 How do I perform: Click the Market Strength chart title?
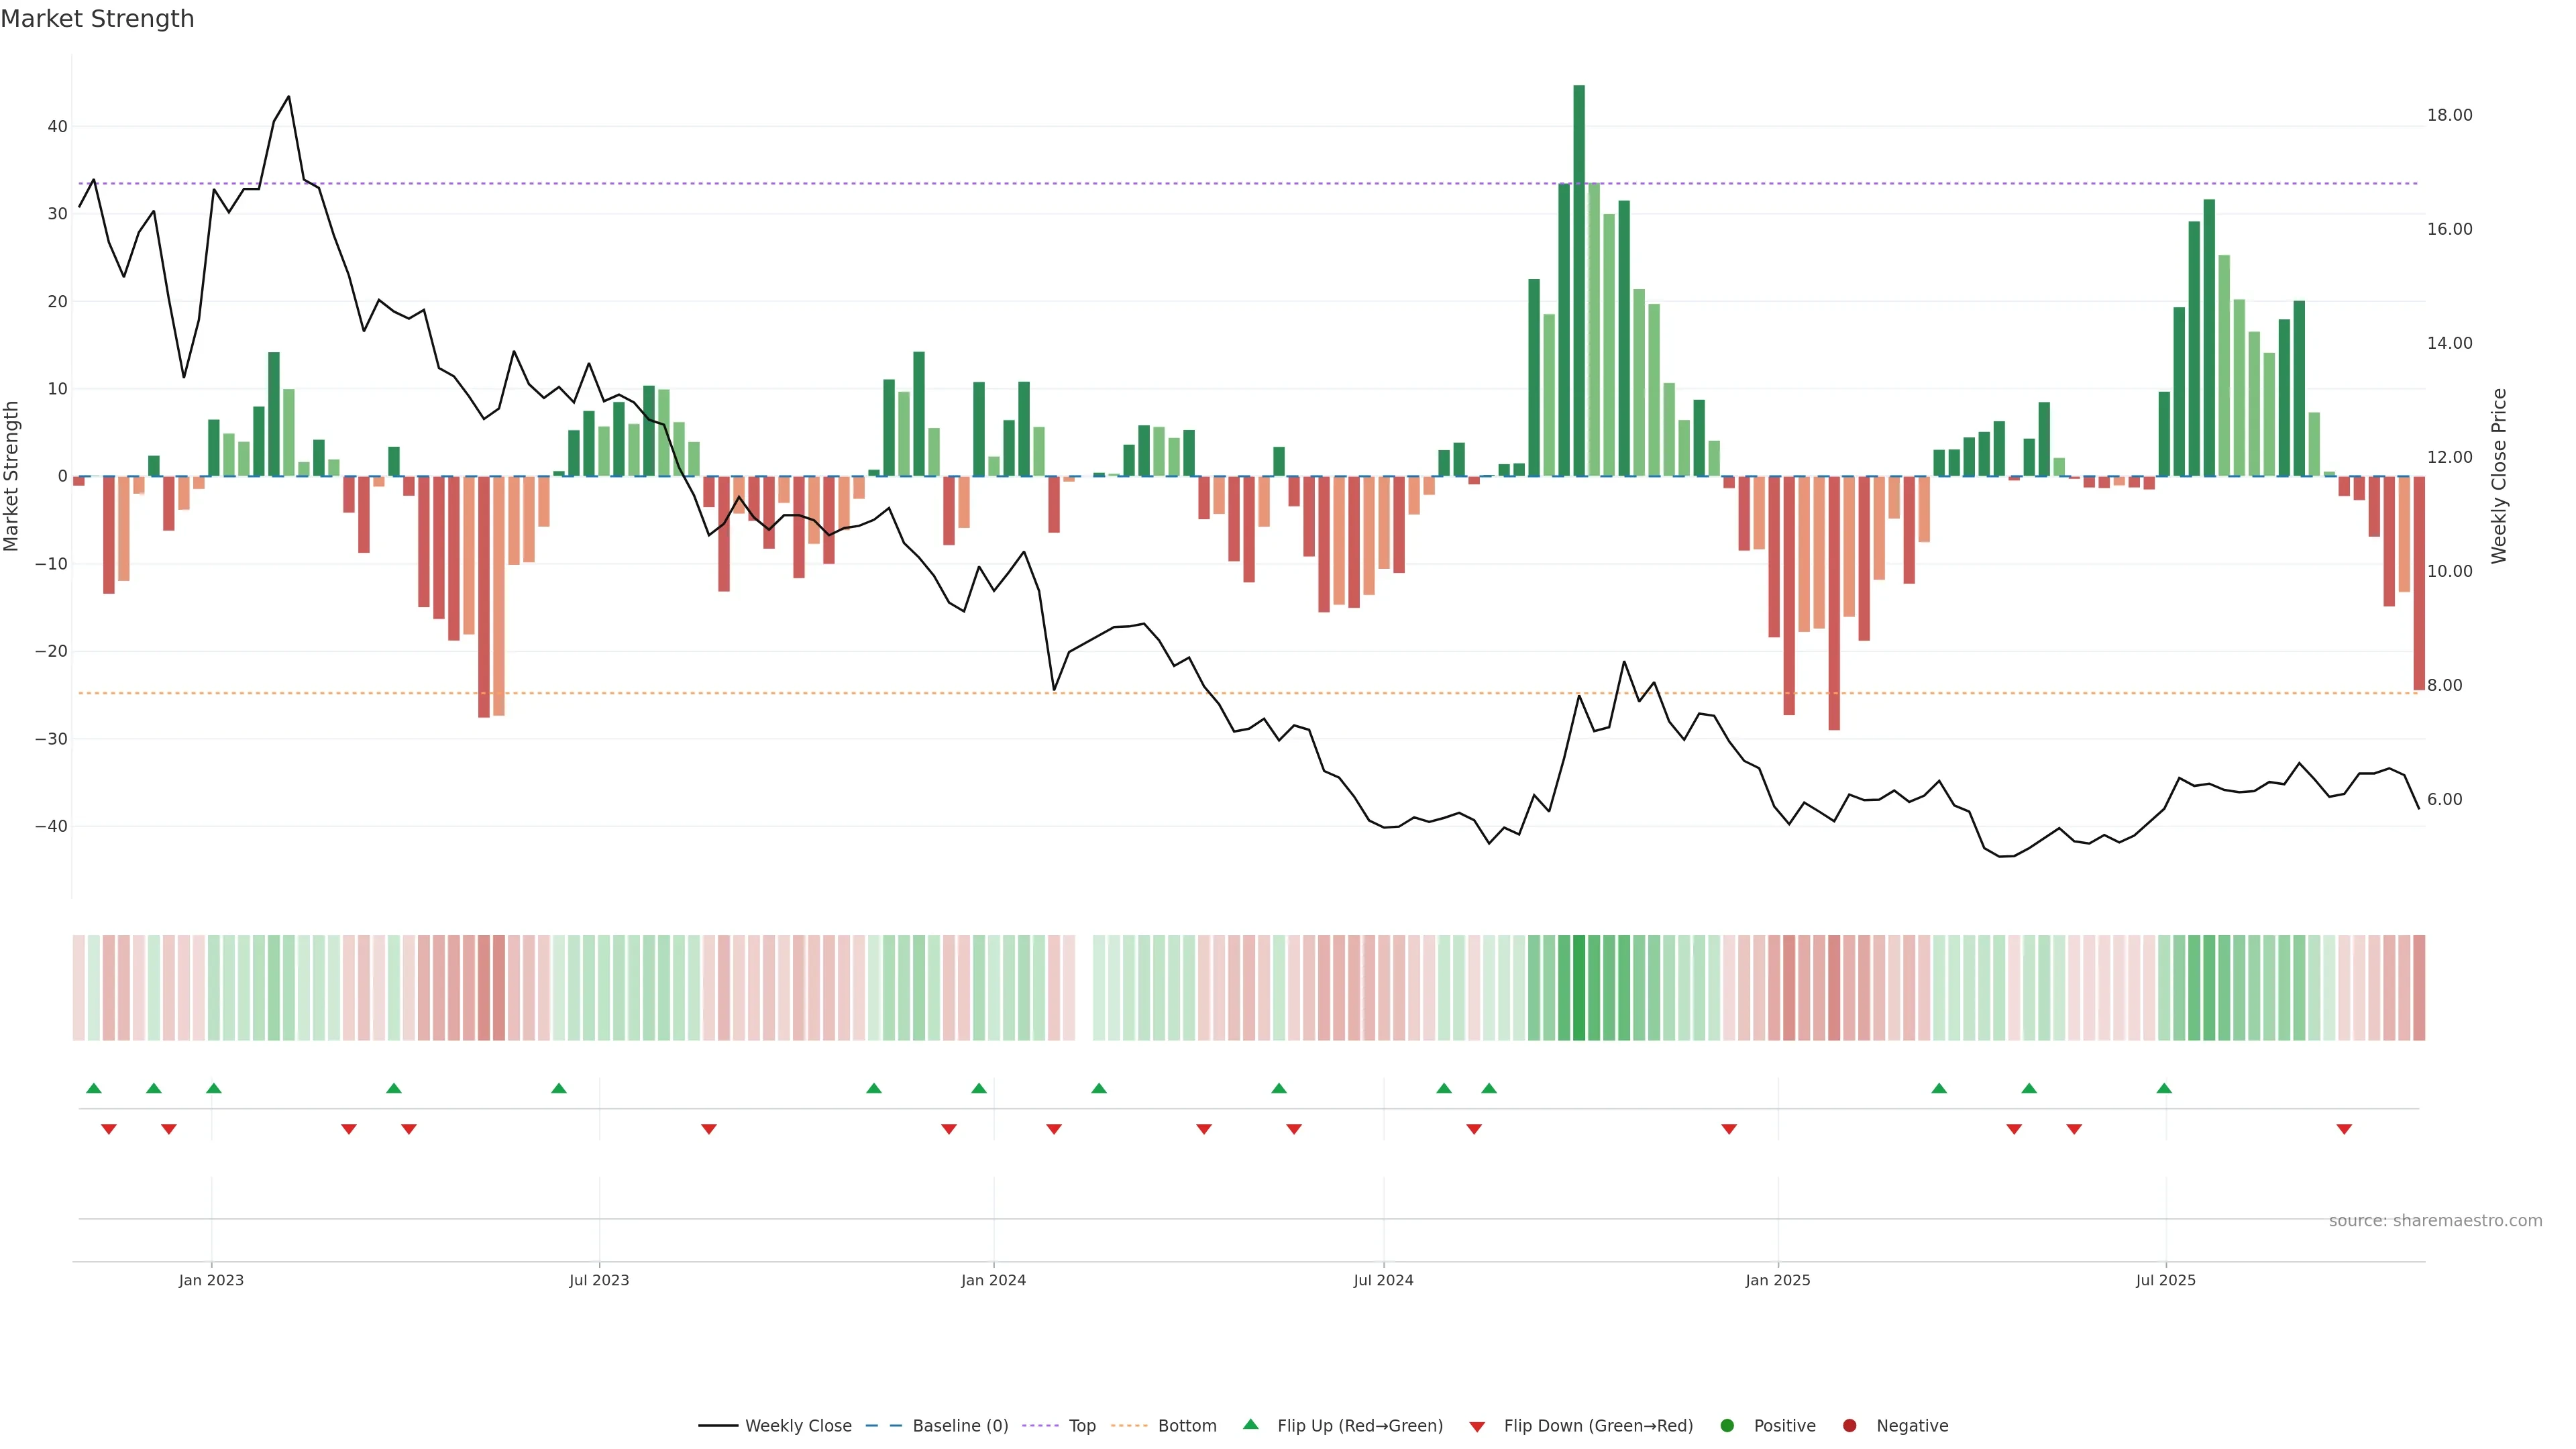(x=97, y=19)
